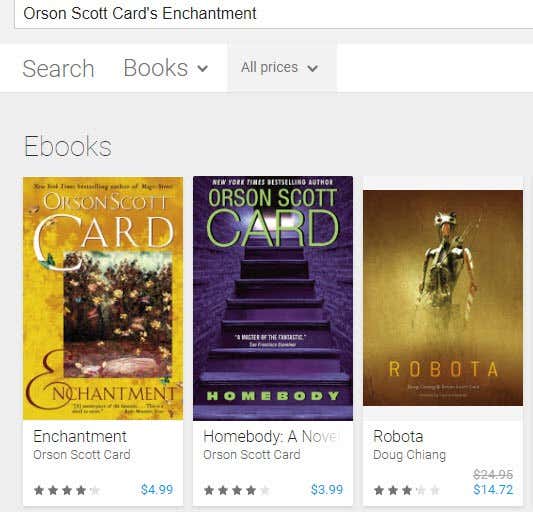Image resolution: width=533 pixels, height=512 pixels.
Task: Buy Robota for $14.72
Action: click(493, 490)
